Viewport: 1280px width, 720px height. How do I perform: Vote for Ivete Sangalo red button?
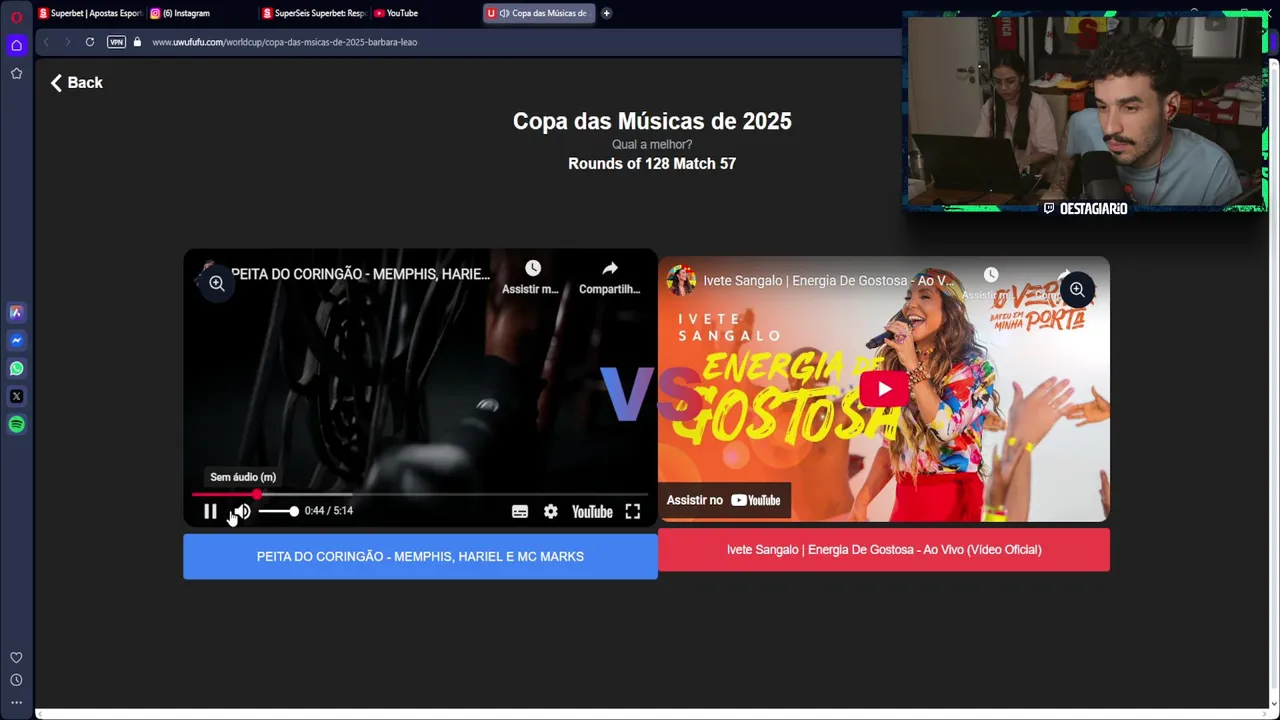click(884, 549)
